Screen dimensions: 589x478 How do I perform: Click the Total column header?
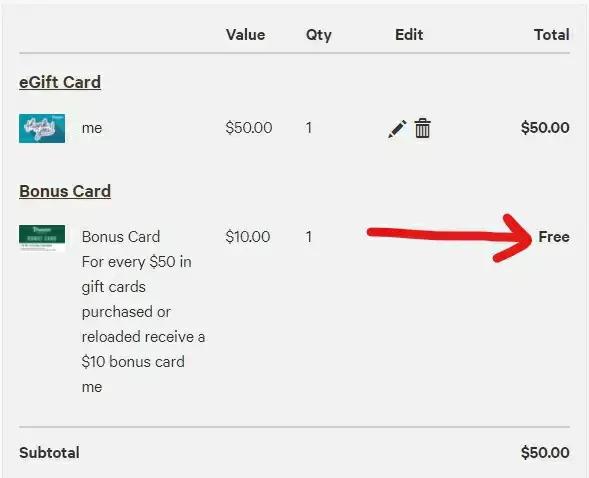point(552,35)
